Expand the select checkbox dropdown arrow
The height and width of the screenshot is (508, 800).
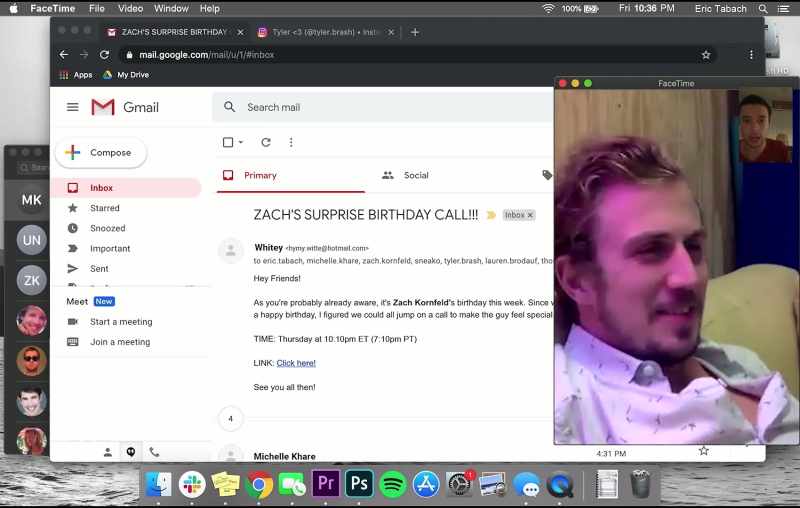tap(241, 142)
